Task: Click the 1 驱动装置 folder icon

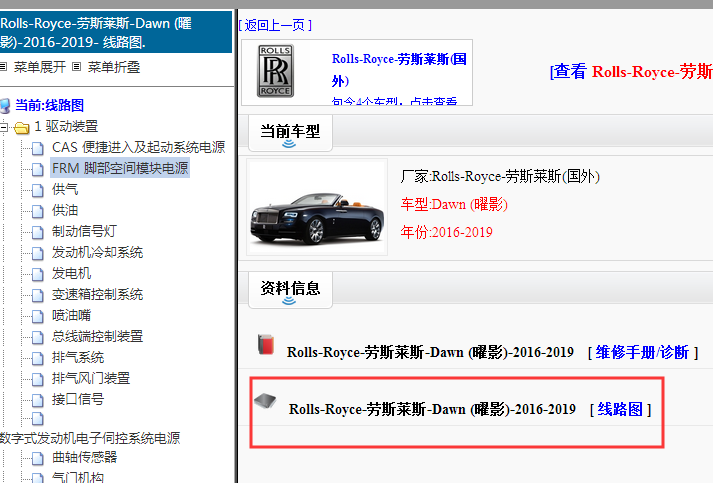Action: [x=22, y=127]
